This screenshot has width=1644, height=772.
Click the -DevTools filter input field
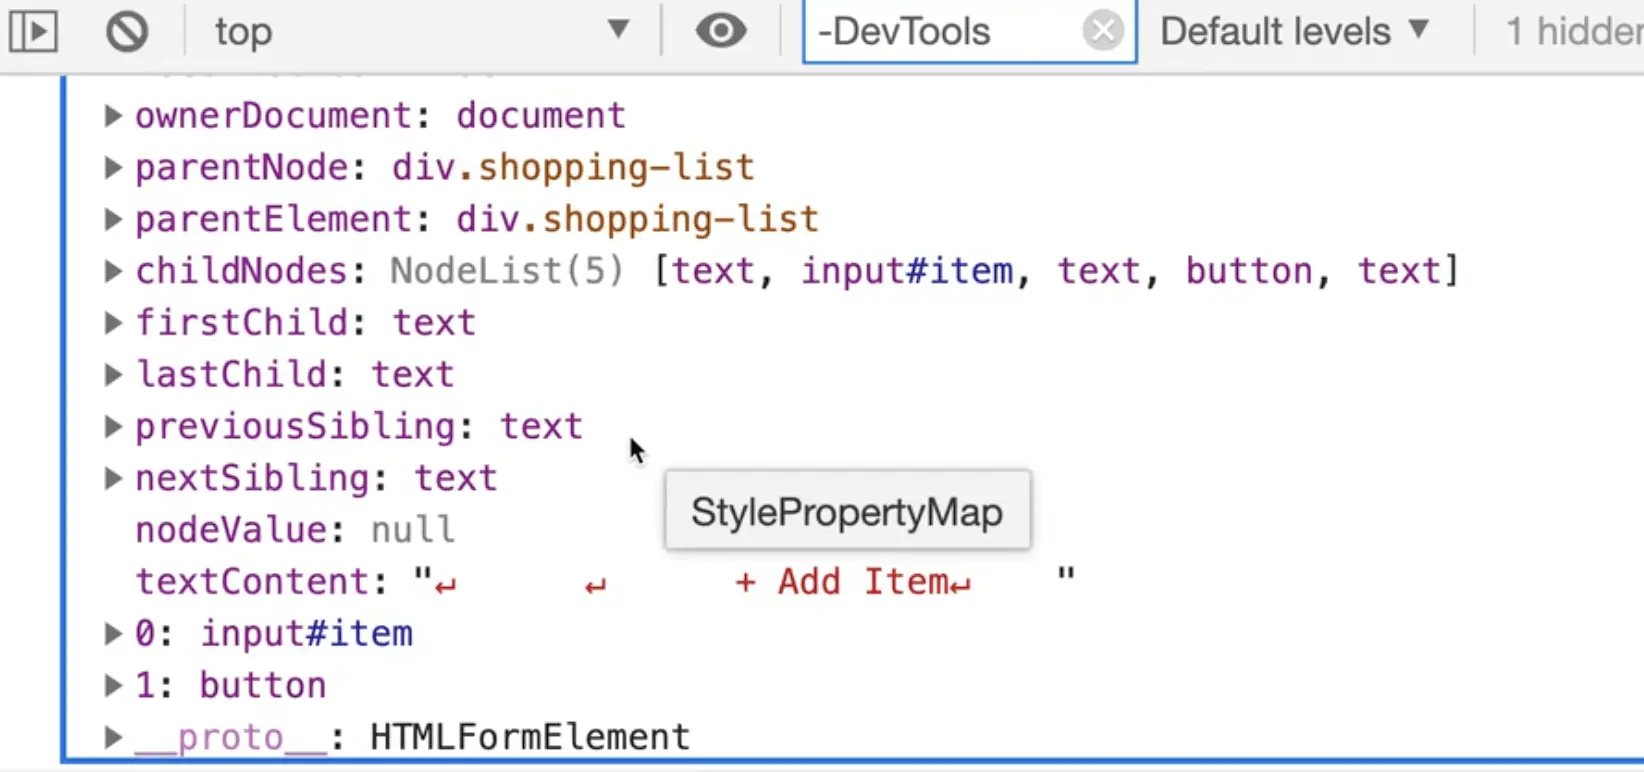coord(940,32)
